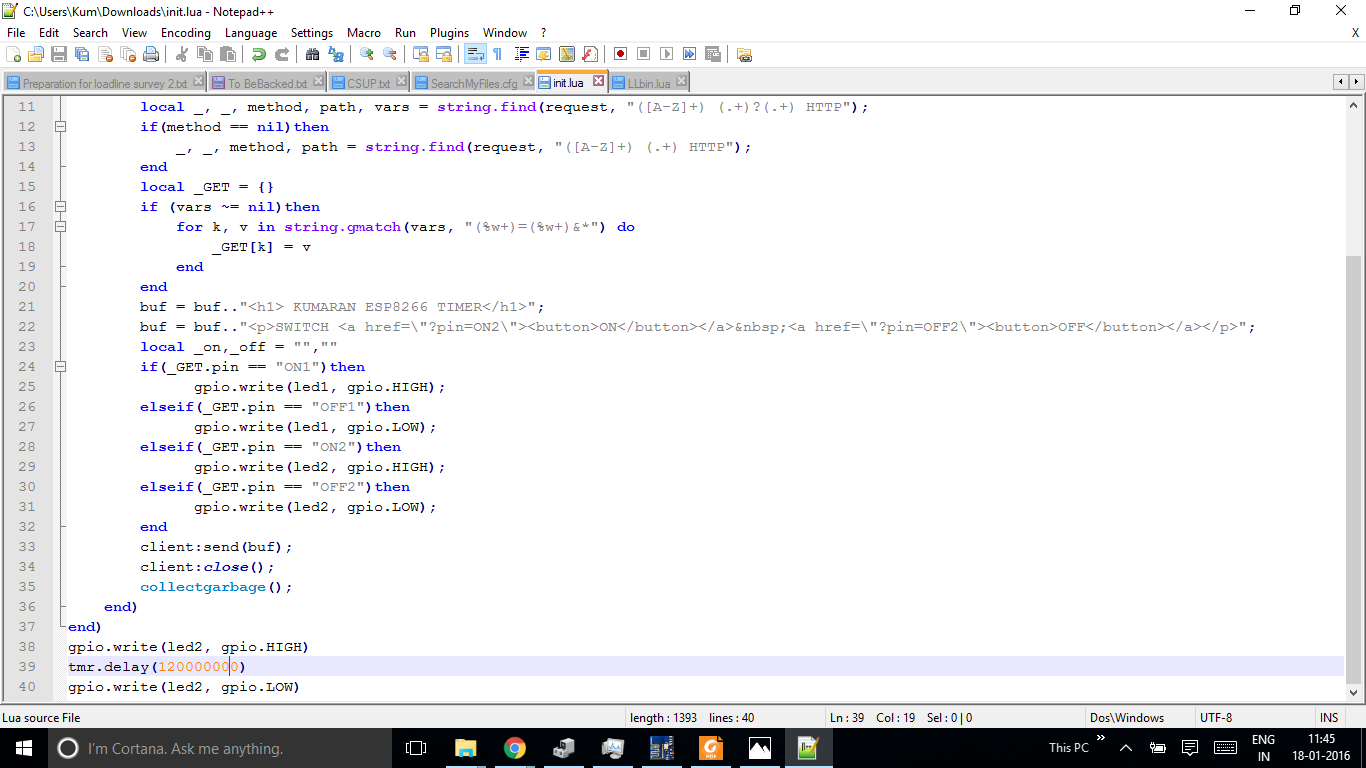
Task: Toggle the Function List toolbar icon
Action: [590, 54]
